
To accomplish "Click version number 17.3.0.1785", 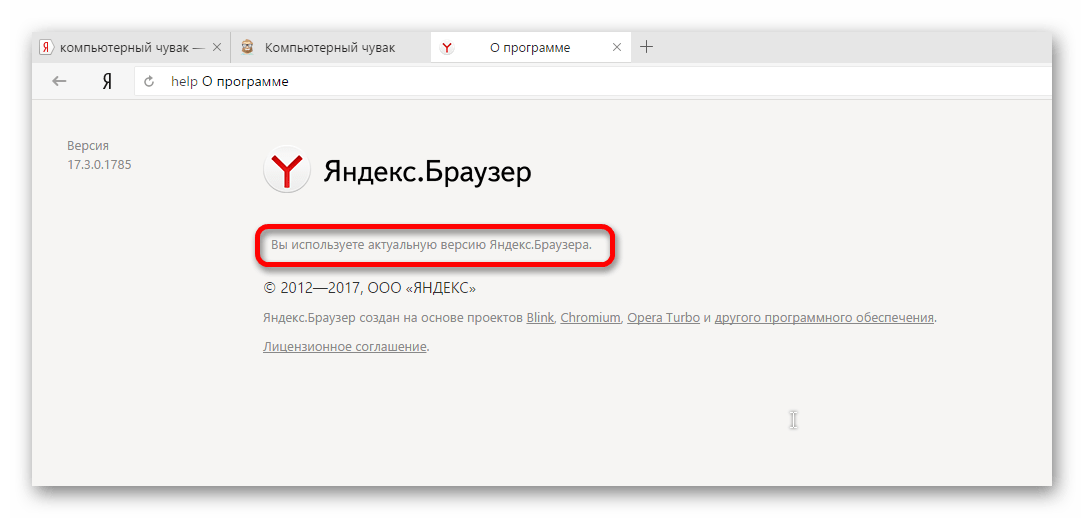I will click(99, 165).
